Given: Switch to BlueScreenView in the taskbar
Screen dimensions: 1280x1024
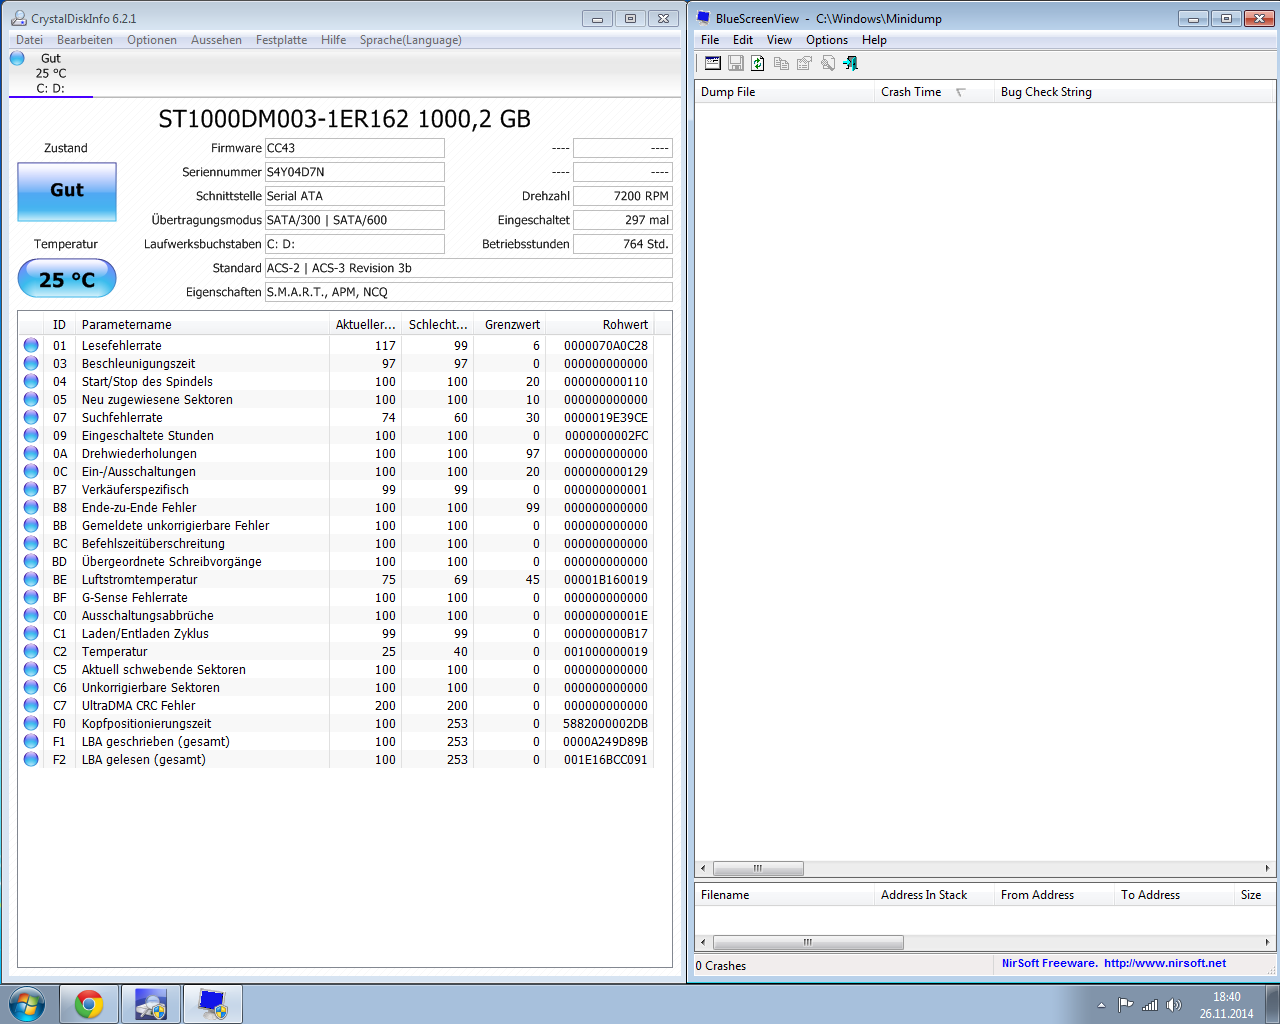Looking at the screenshot, I should tap(213, 1004).
